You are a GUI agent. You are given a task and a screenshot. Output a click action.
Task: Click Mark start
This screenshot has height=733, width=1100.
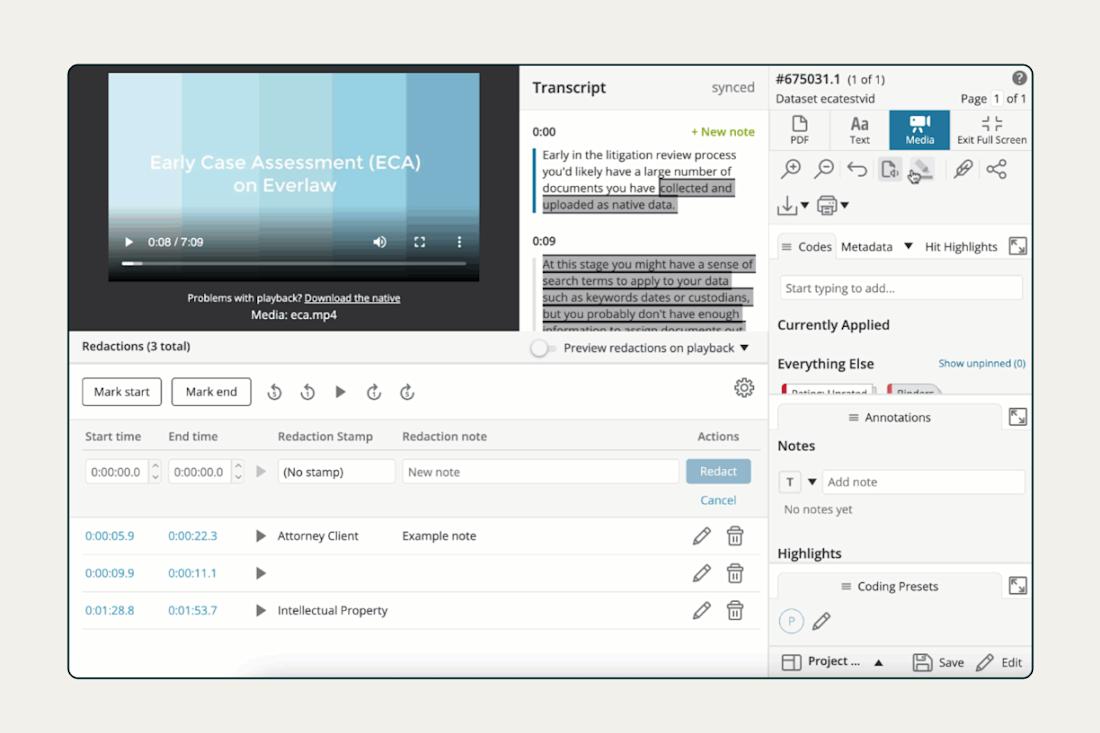click(x=122, y=391)
